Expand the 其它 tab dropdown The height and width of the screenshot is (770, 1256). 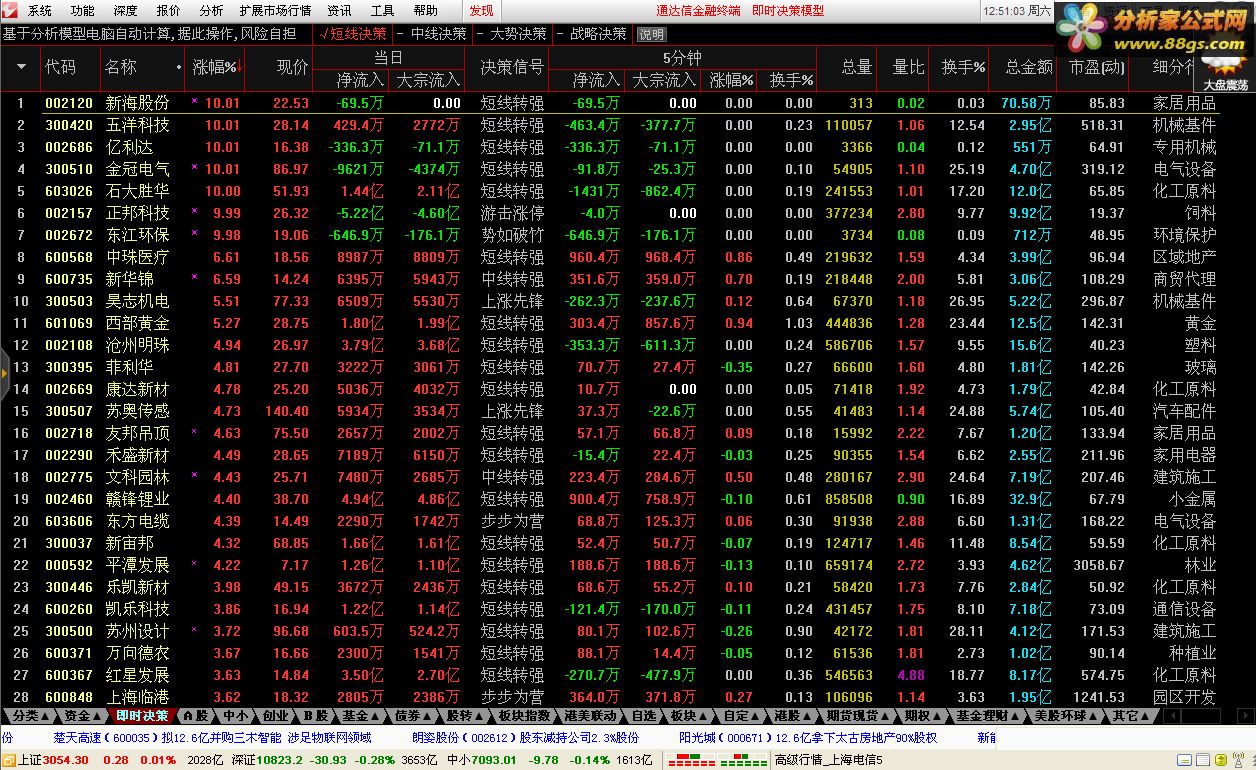(x=1132, y=716)
